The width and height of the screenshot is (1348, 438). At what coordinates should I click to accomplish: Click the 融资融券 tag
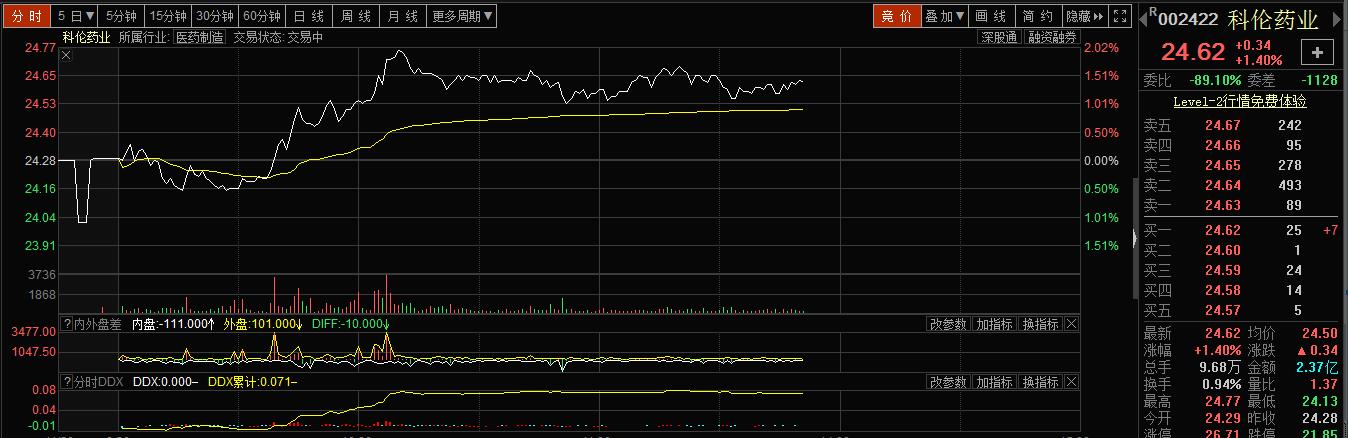coord(1053,37)
